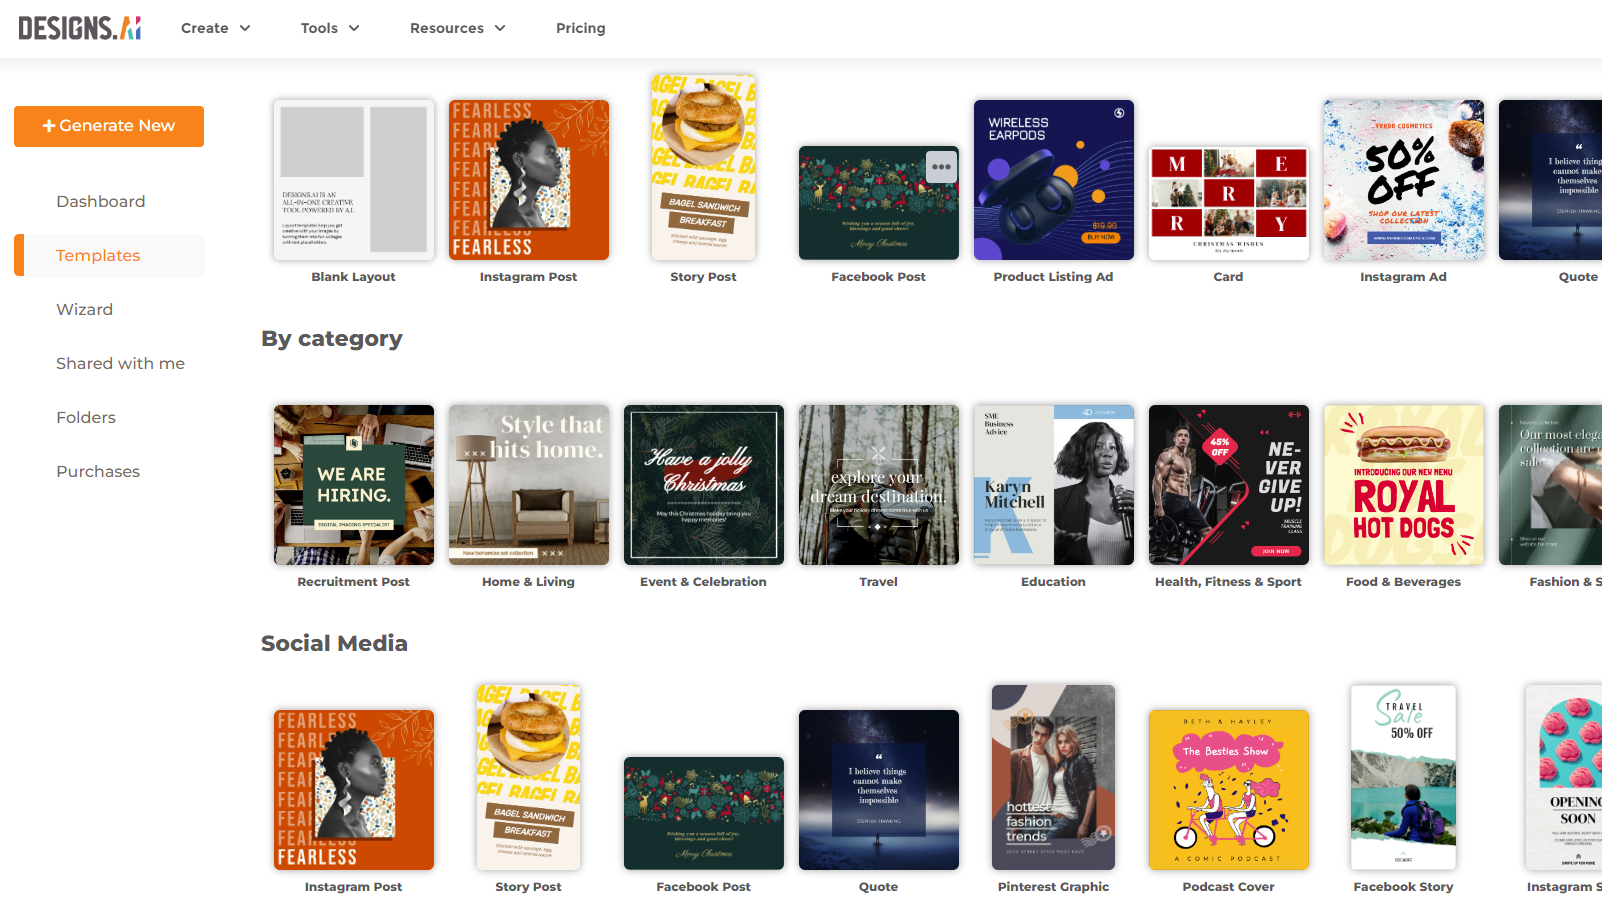Screen dimensions: 1602x916
Task: Select Wizard from the sidebar
Action: 84,309
